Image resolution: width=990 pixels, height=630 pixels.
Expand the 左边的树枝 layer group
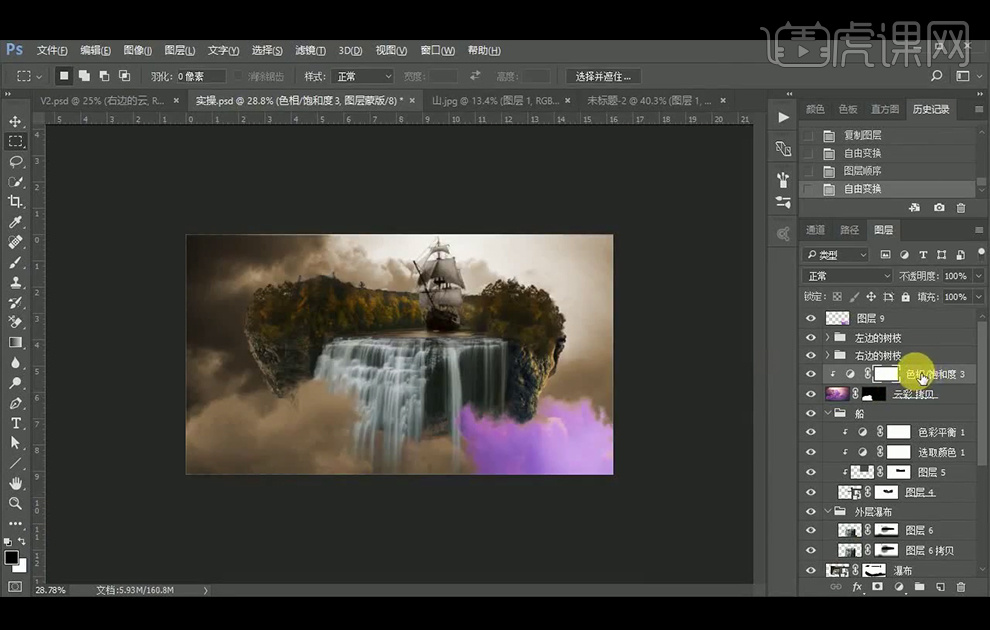827,338
